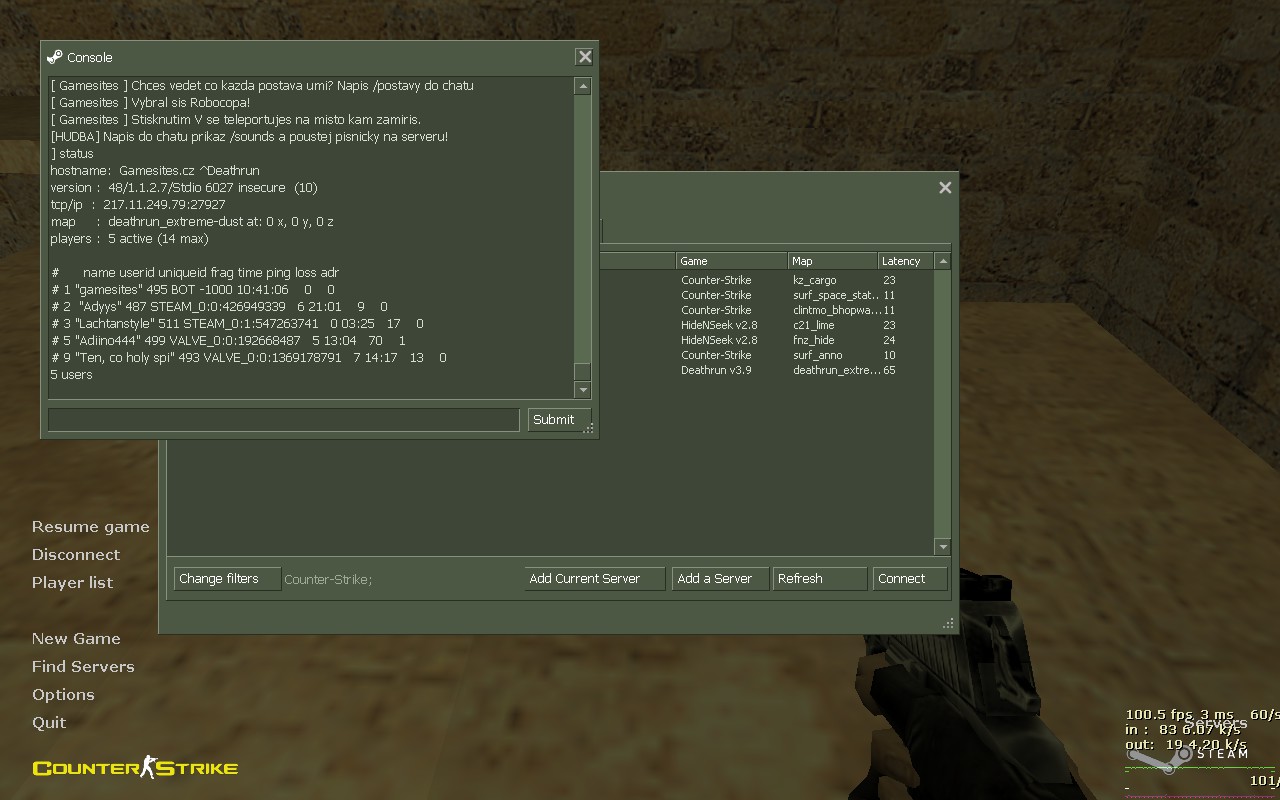Click the console command input field

[x=283, y=420]
